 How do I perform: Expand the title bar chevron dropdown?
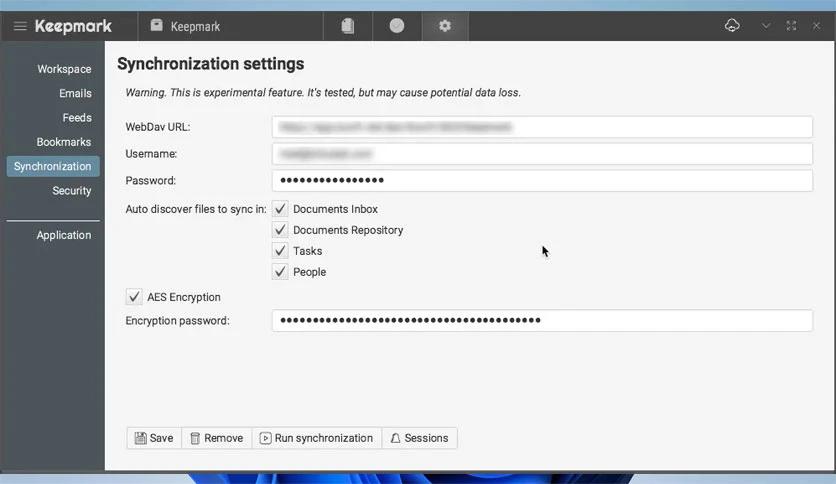[x=766, y=26]
